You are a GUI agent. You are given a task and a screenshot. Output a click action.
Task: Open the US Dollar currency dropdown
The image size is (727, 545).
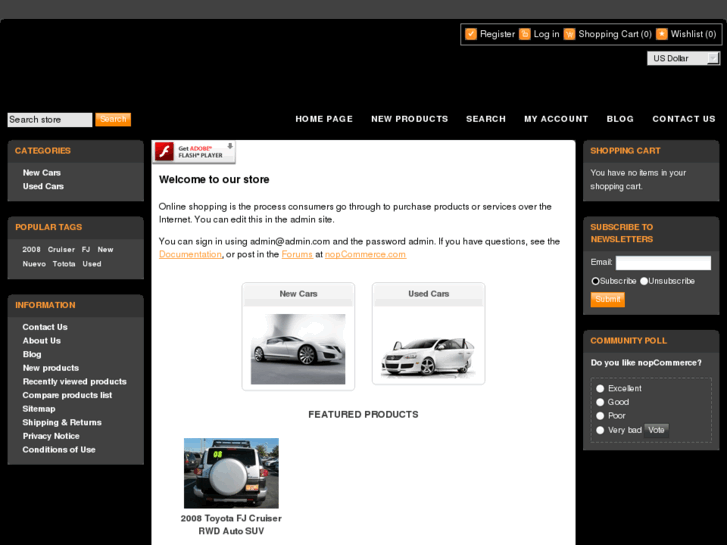[683, 58]
